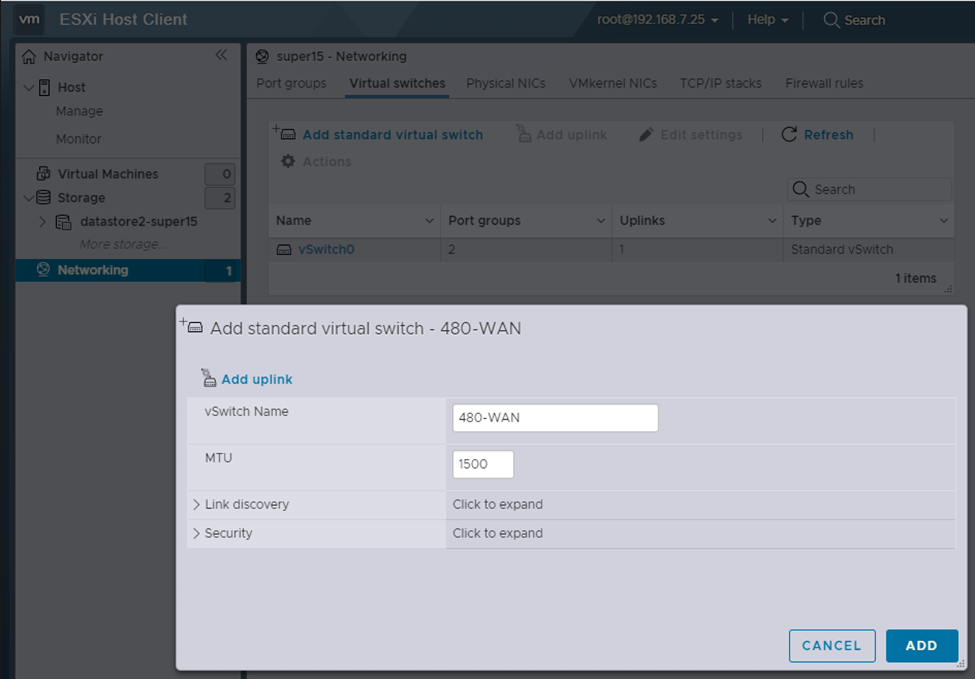
Task: Select Monitor under Host
Action: [x=78, y=139]
